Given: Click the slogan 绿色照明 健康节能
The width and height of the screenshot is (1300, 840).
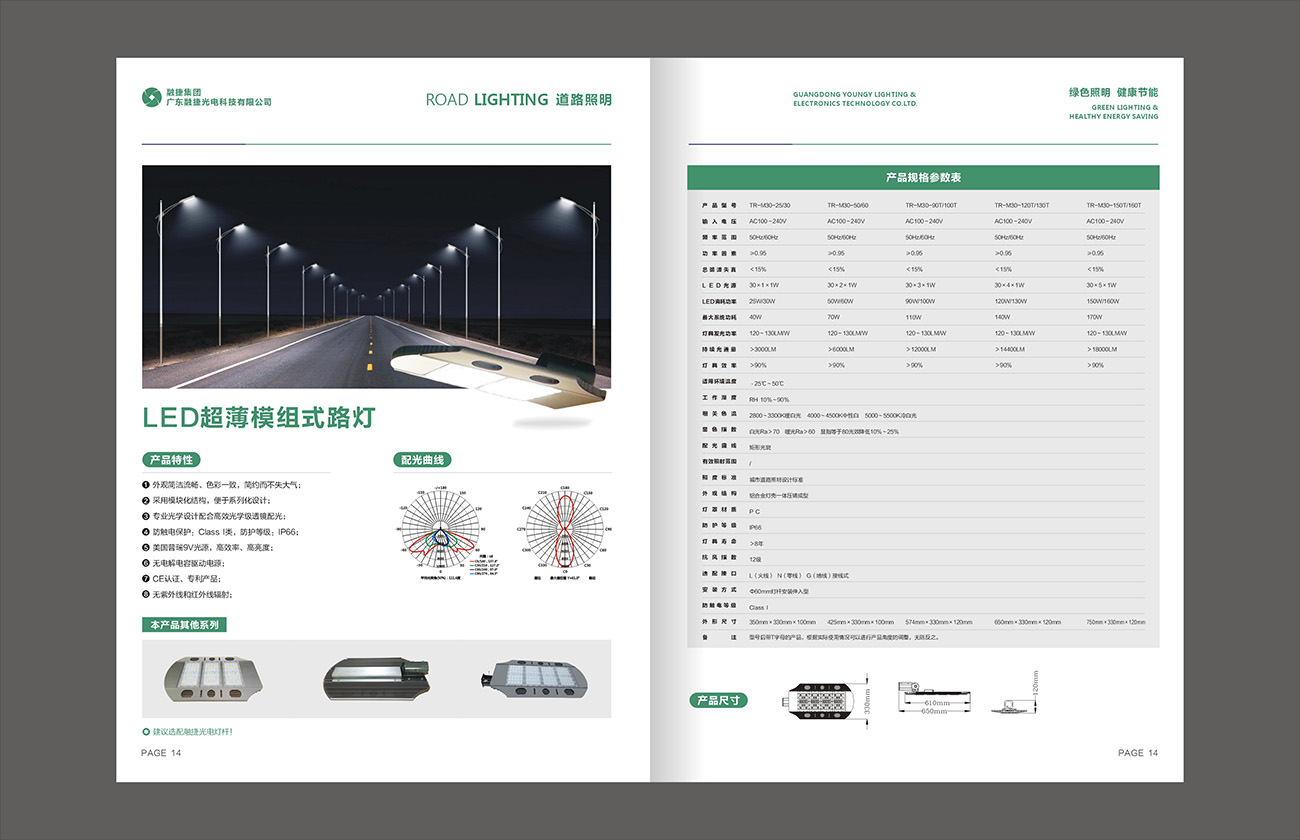Looking at the screenshot, I should tap(1113, 92).
